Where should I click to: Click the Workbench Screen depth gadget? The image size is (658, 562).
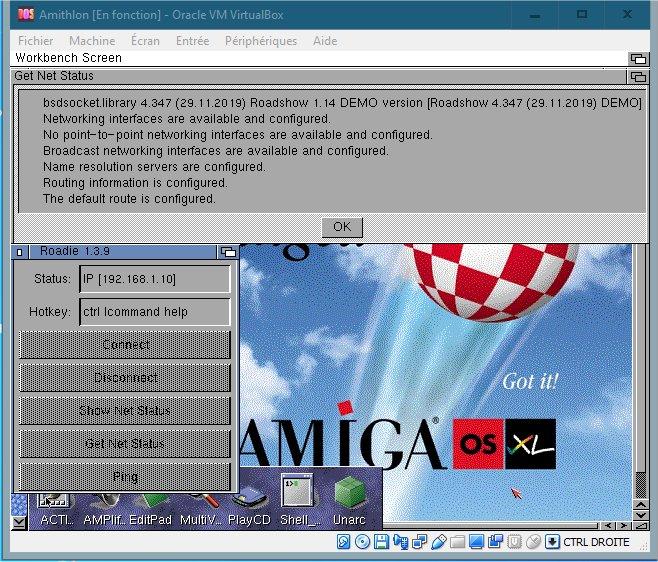click(x=638, y=59)
